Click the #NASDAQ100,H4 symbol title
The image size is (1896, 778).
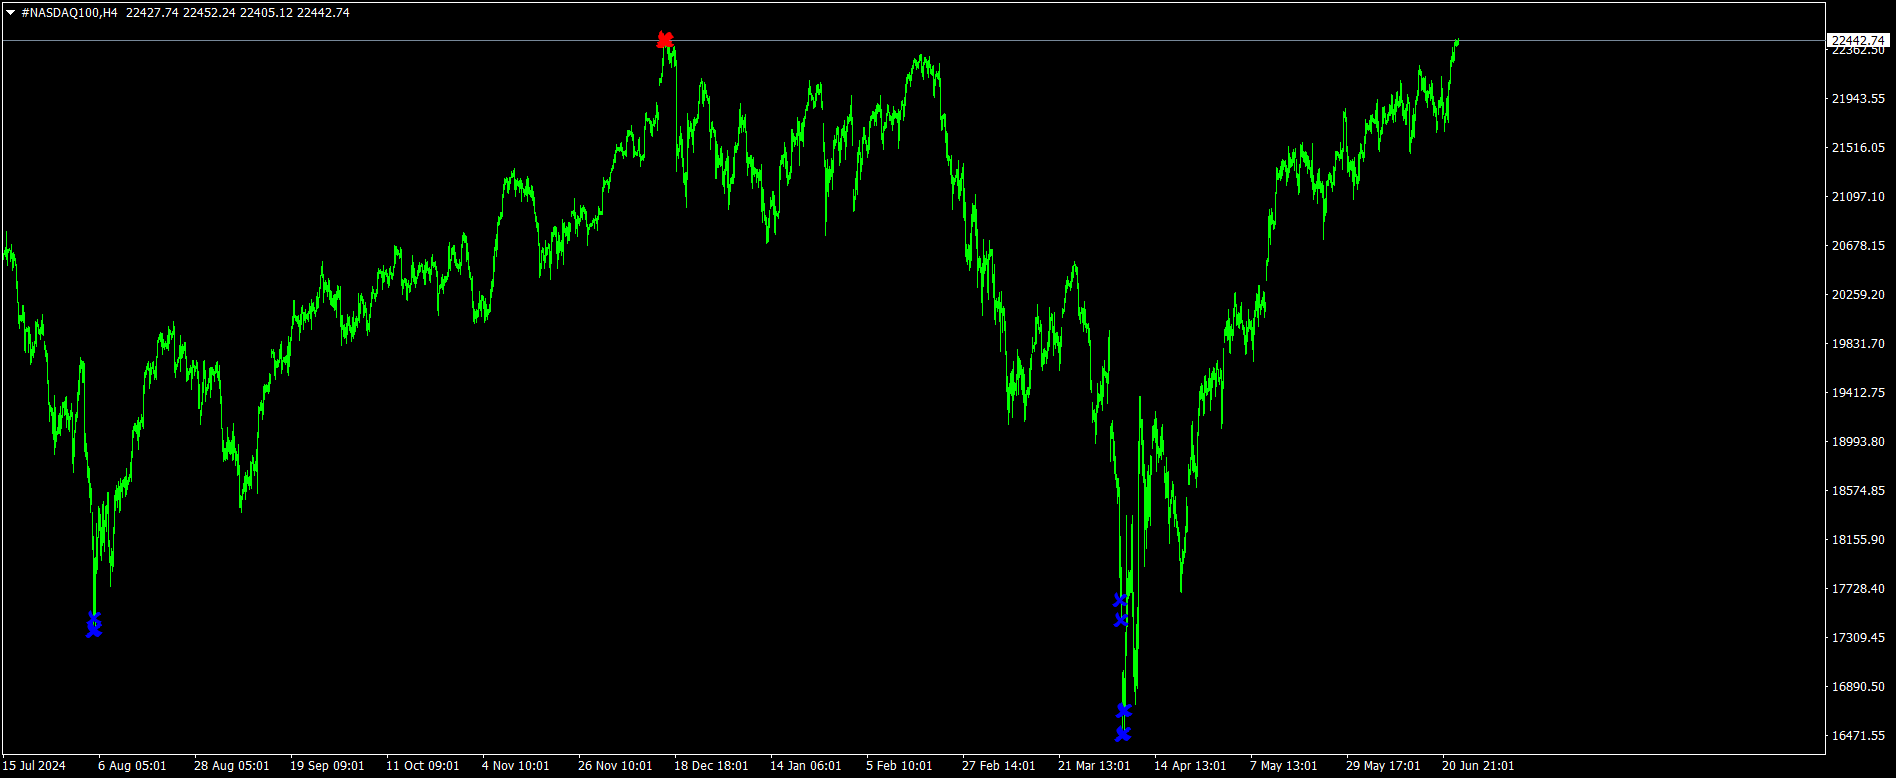coord(69,13)
